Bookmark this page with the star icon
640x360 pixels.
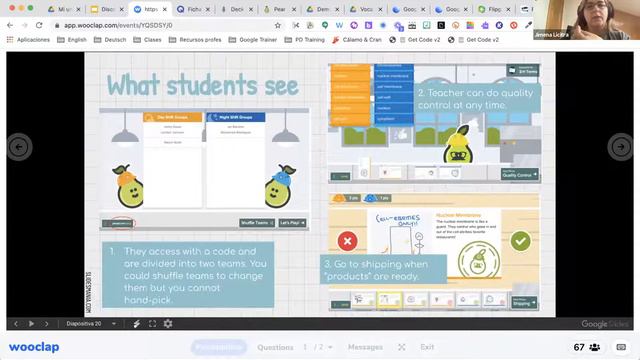pos(278,25)
